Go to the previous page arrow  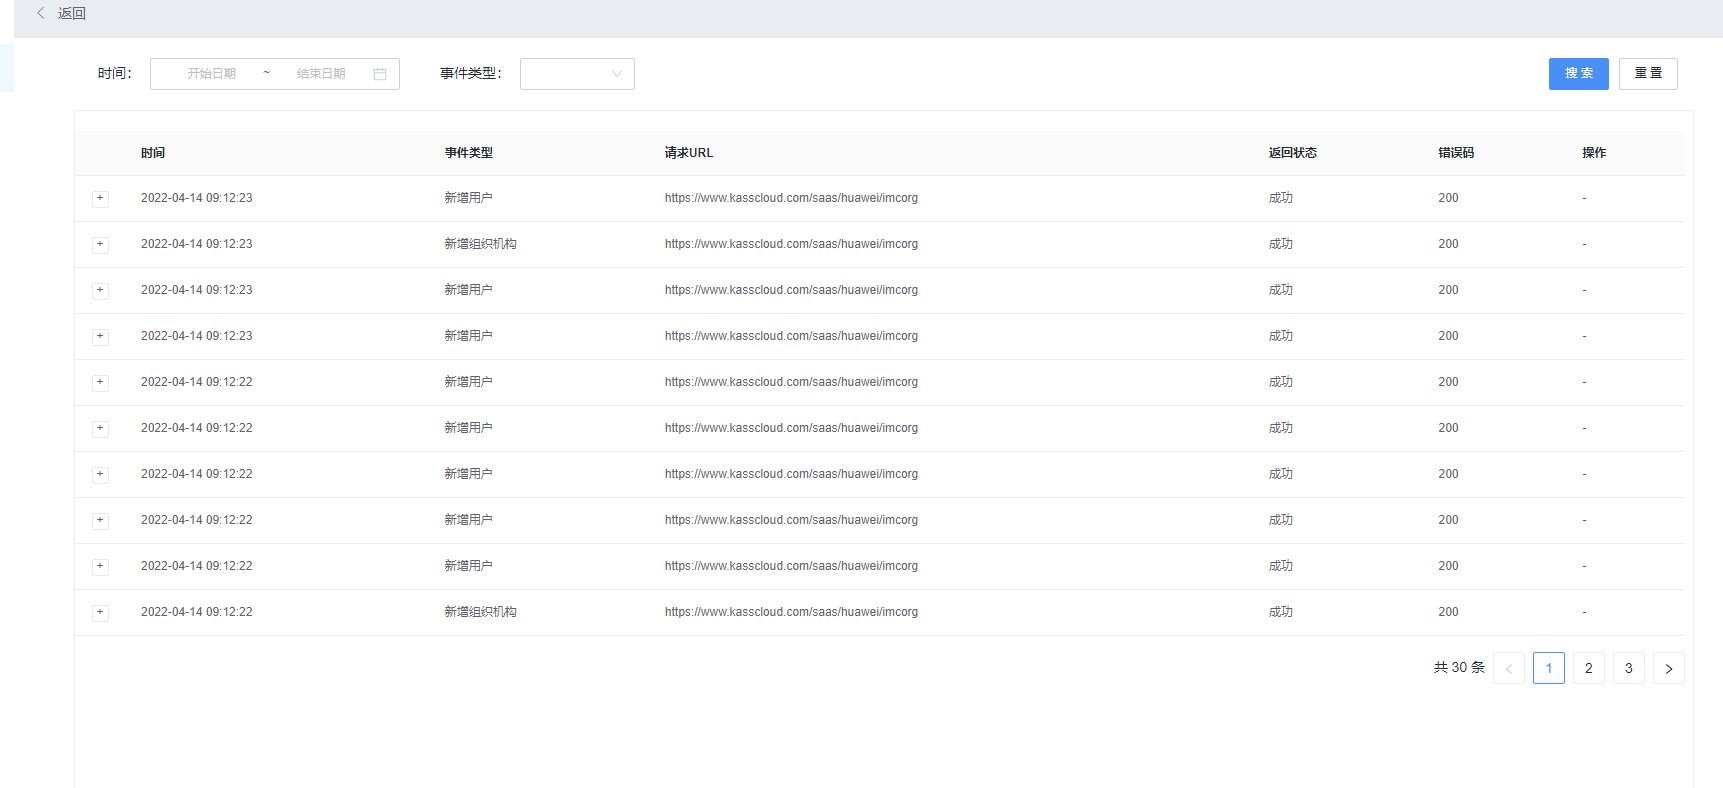pos(1509,668)
